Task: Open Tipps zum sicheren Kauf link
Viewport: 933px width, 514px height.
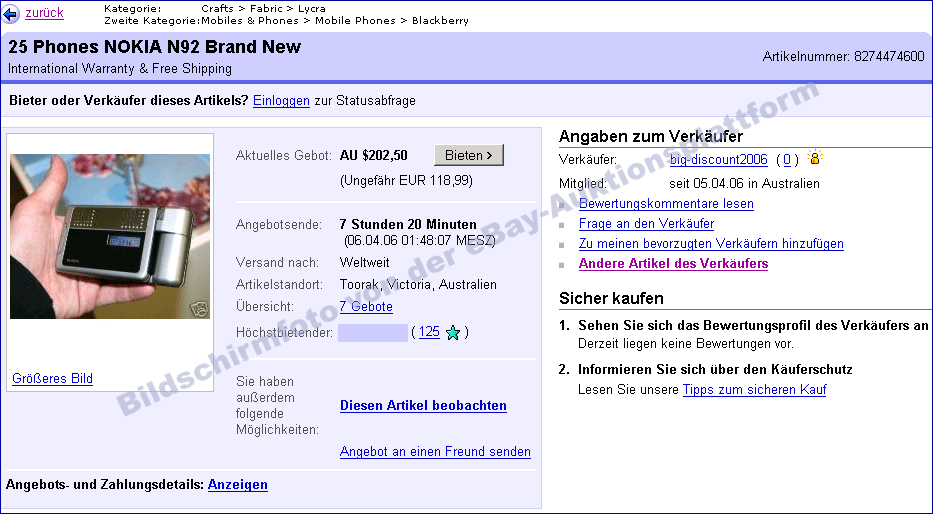Action: coord(754,390)
